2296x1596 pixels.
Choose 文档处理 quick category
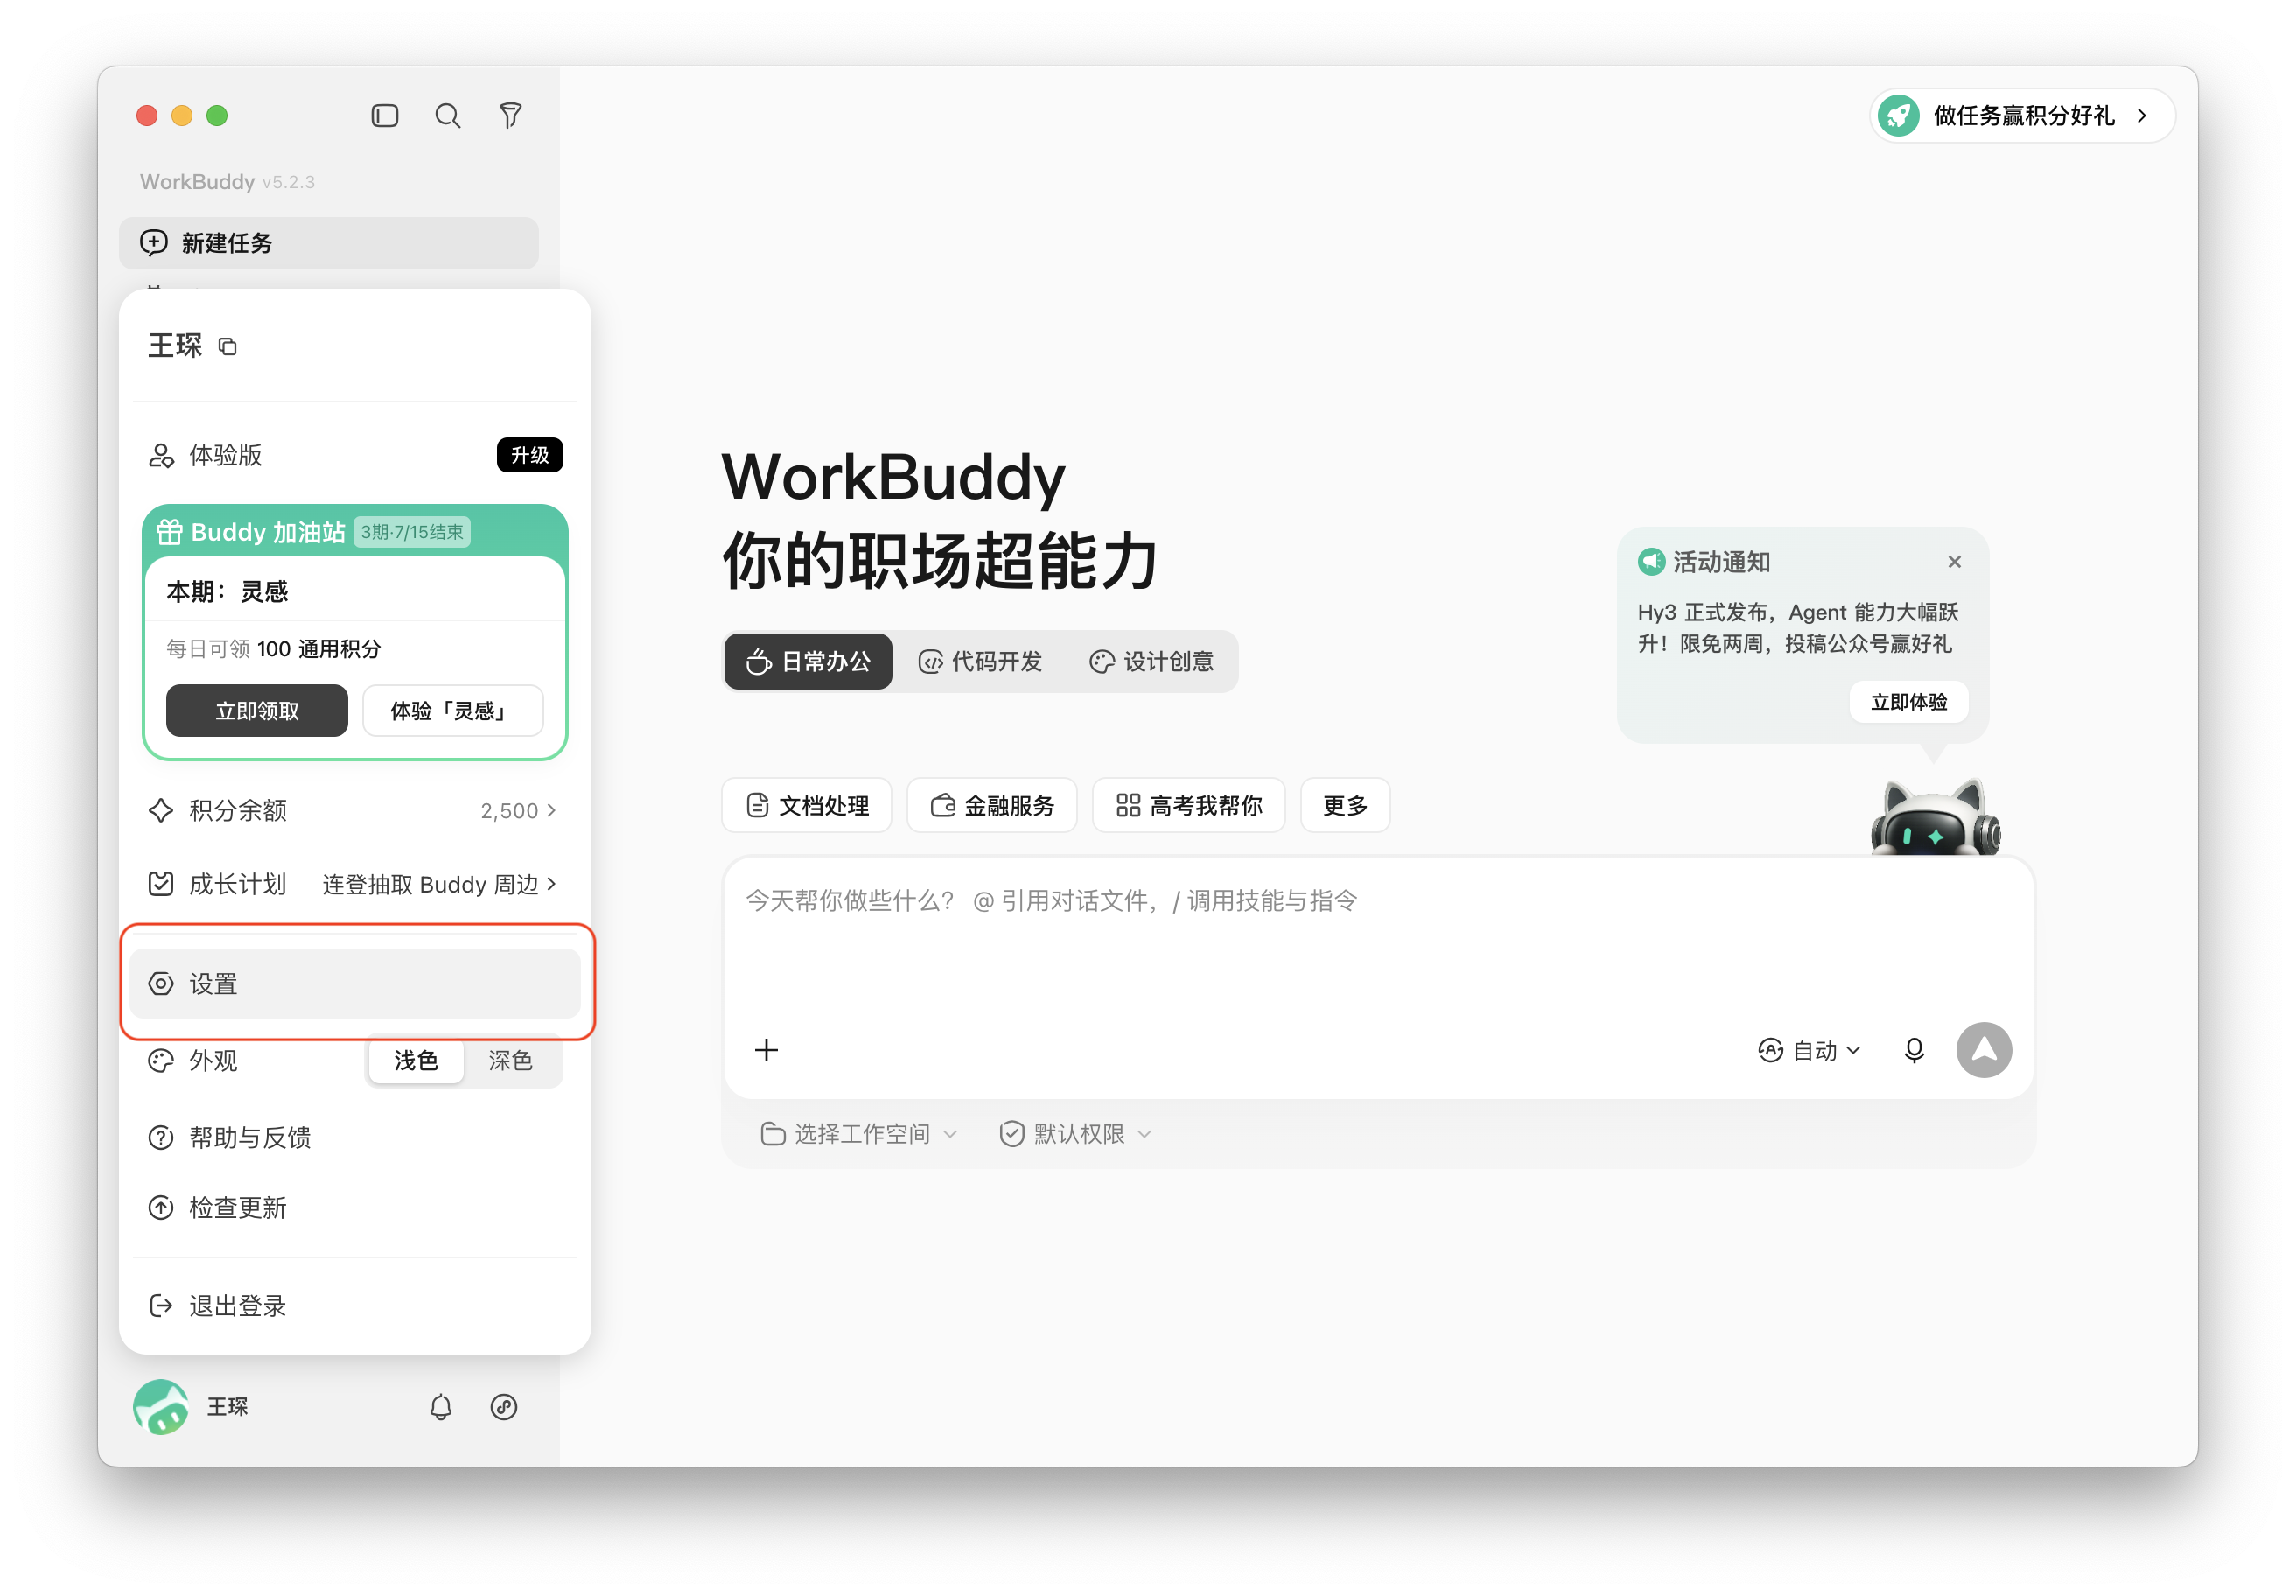(x=807, y=805)
